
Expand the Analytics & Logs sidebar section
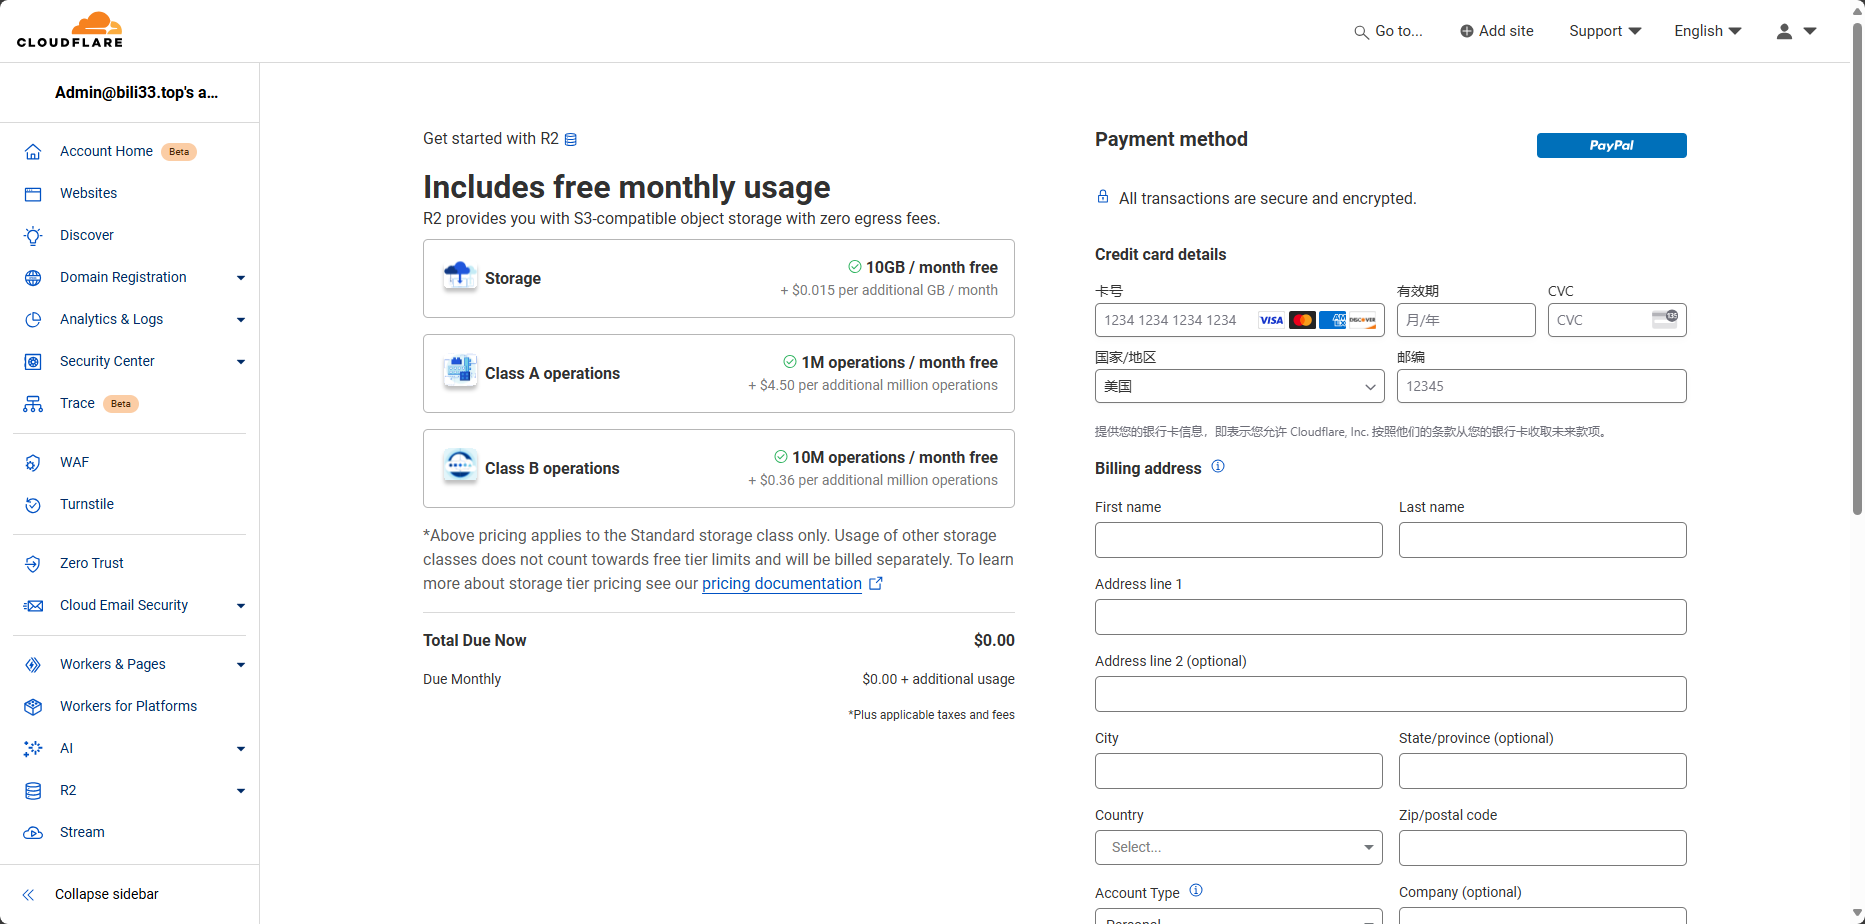click(240, 319)
